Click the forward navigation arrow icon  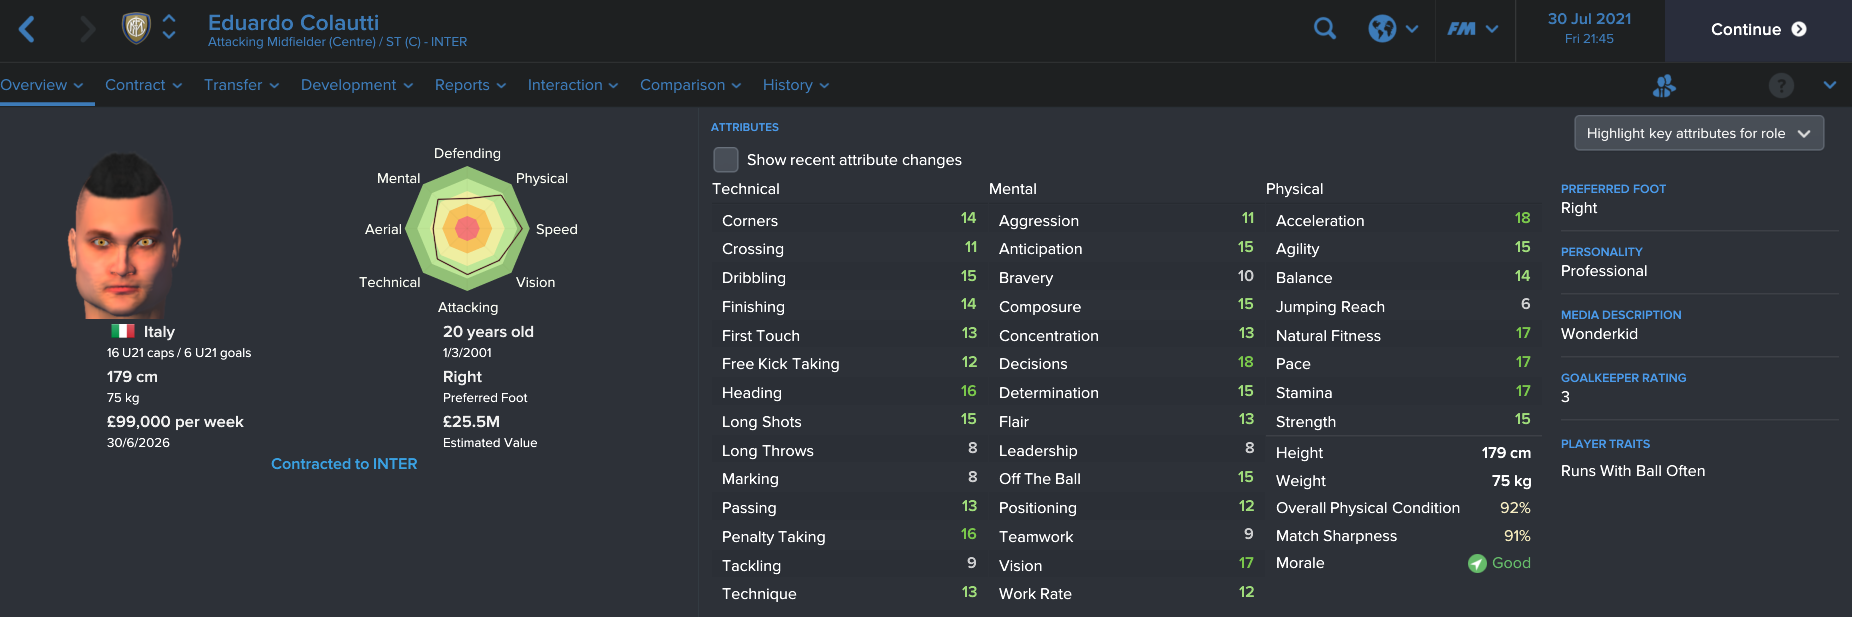pyautogui.click(x=88, y=29)
